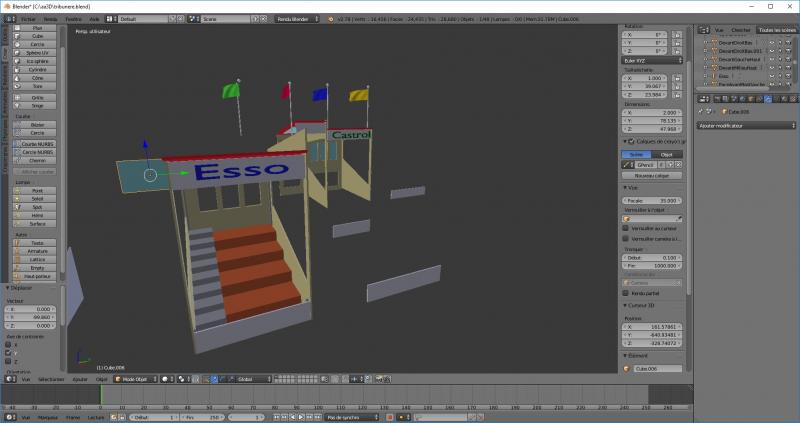Click the Focale value slider field
Viewport: 800px width, 423px height.
point(654,200)
